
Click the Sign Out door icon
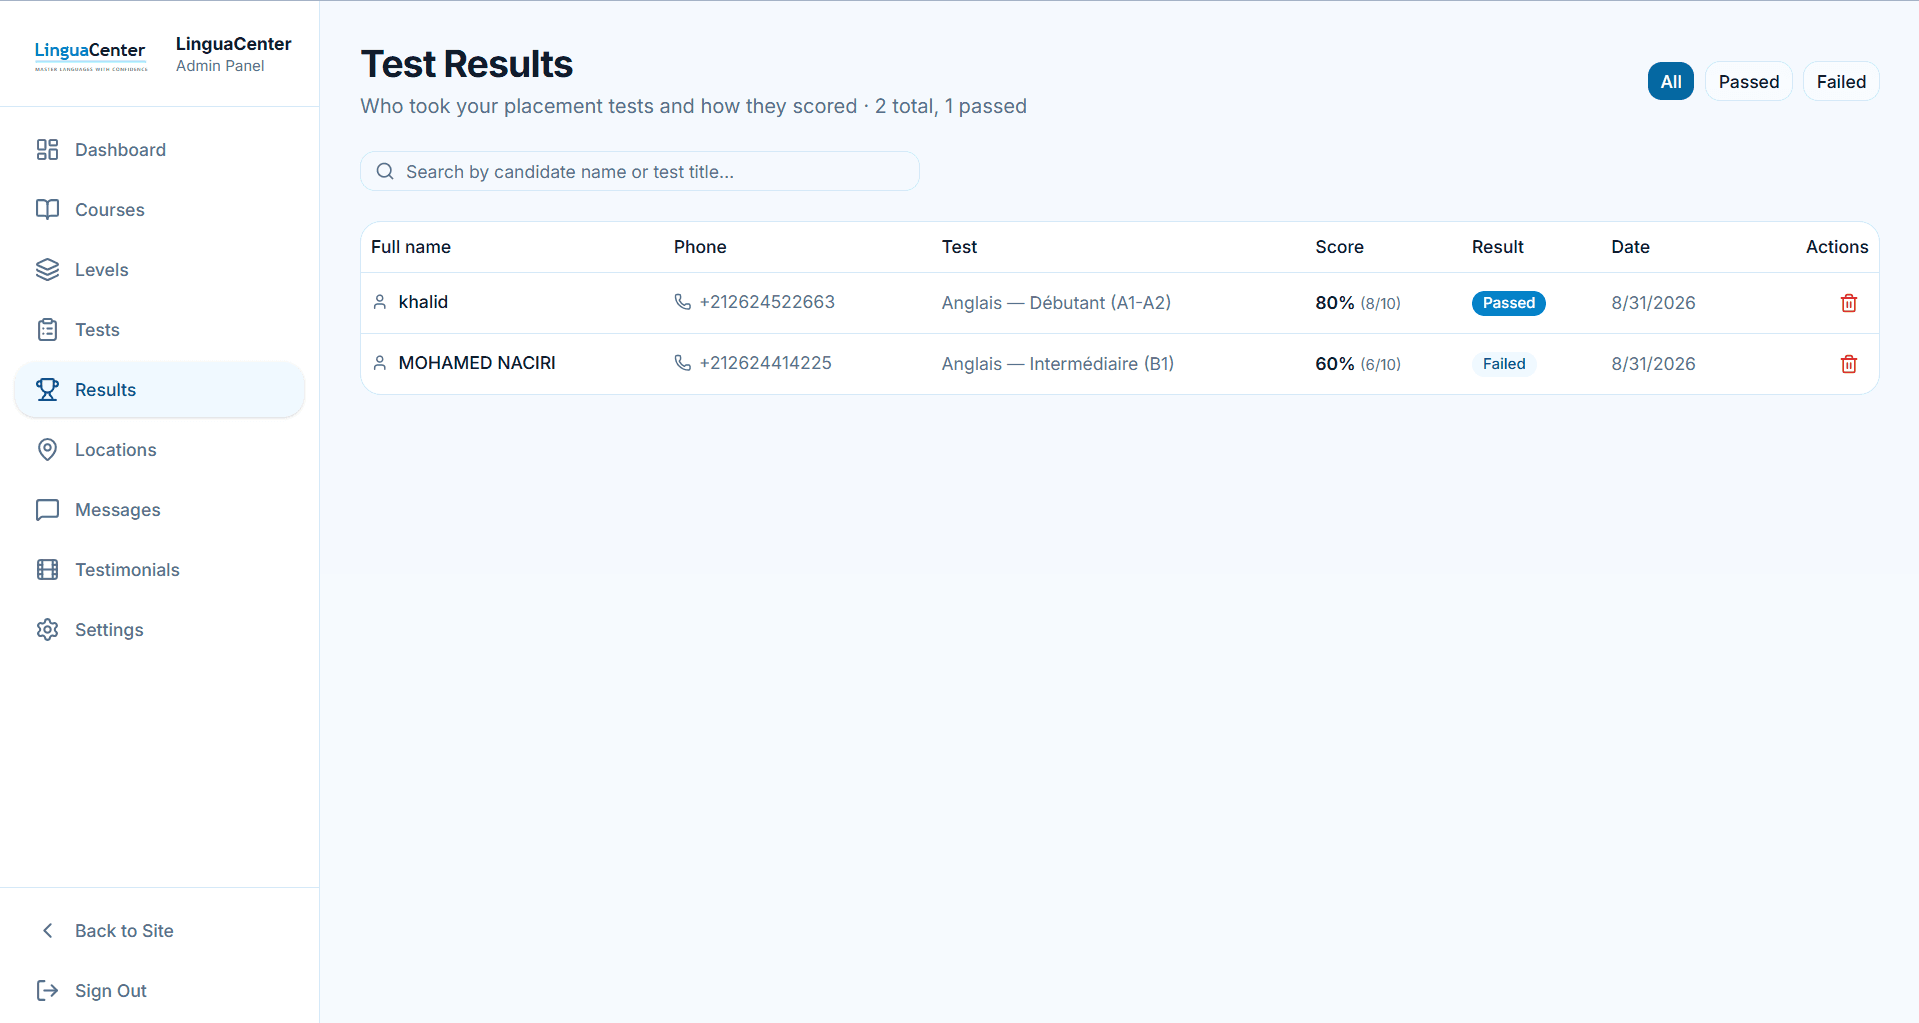coord(47,991)
